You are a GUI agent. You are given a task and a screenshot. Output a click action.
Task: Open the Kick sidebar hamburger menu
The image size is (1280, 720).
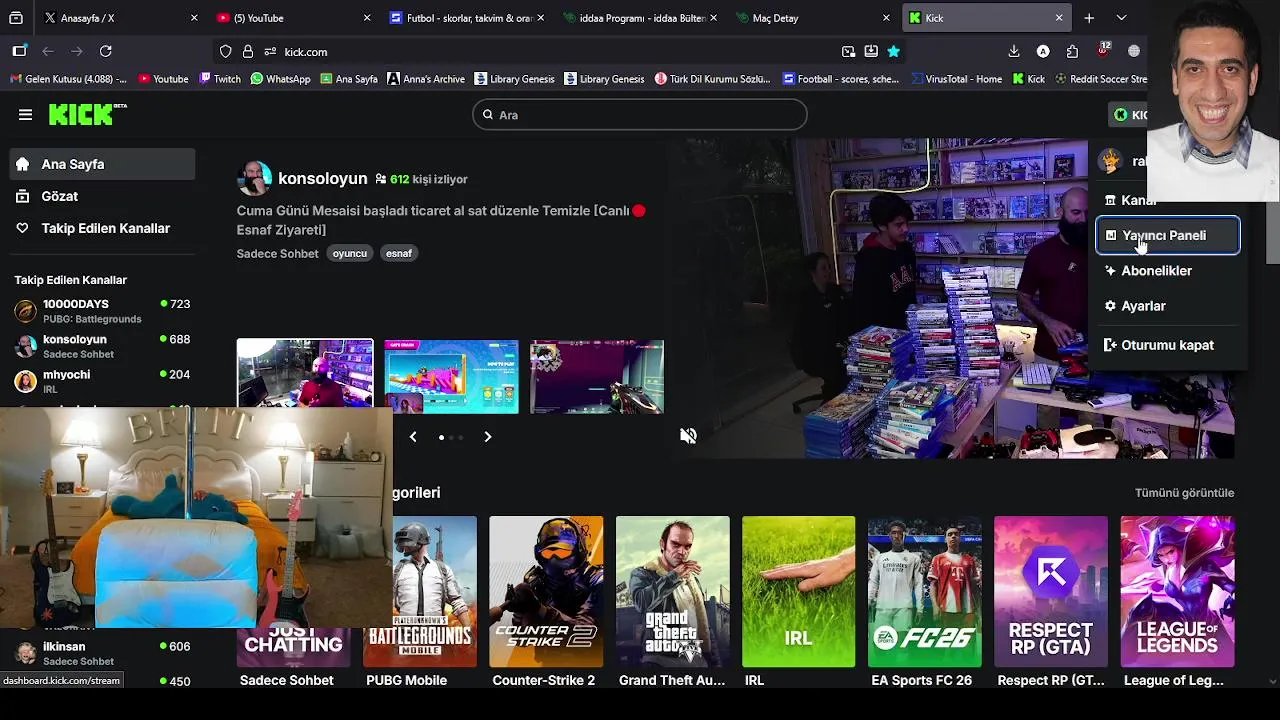(x=25, y=115)
